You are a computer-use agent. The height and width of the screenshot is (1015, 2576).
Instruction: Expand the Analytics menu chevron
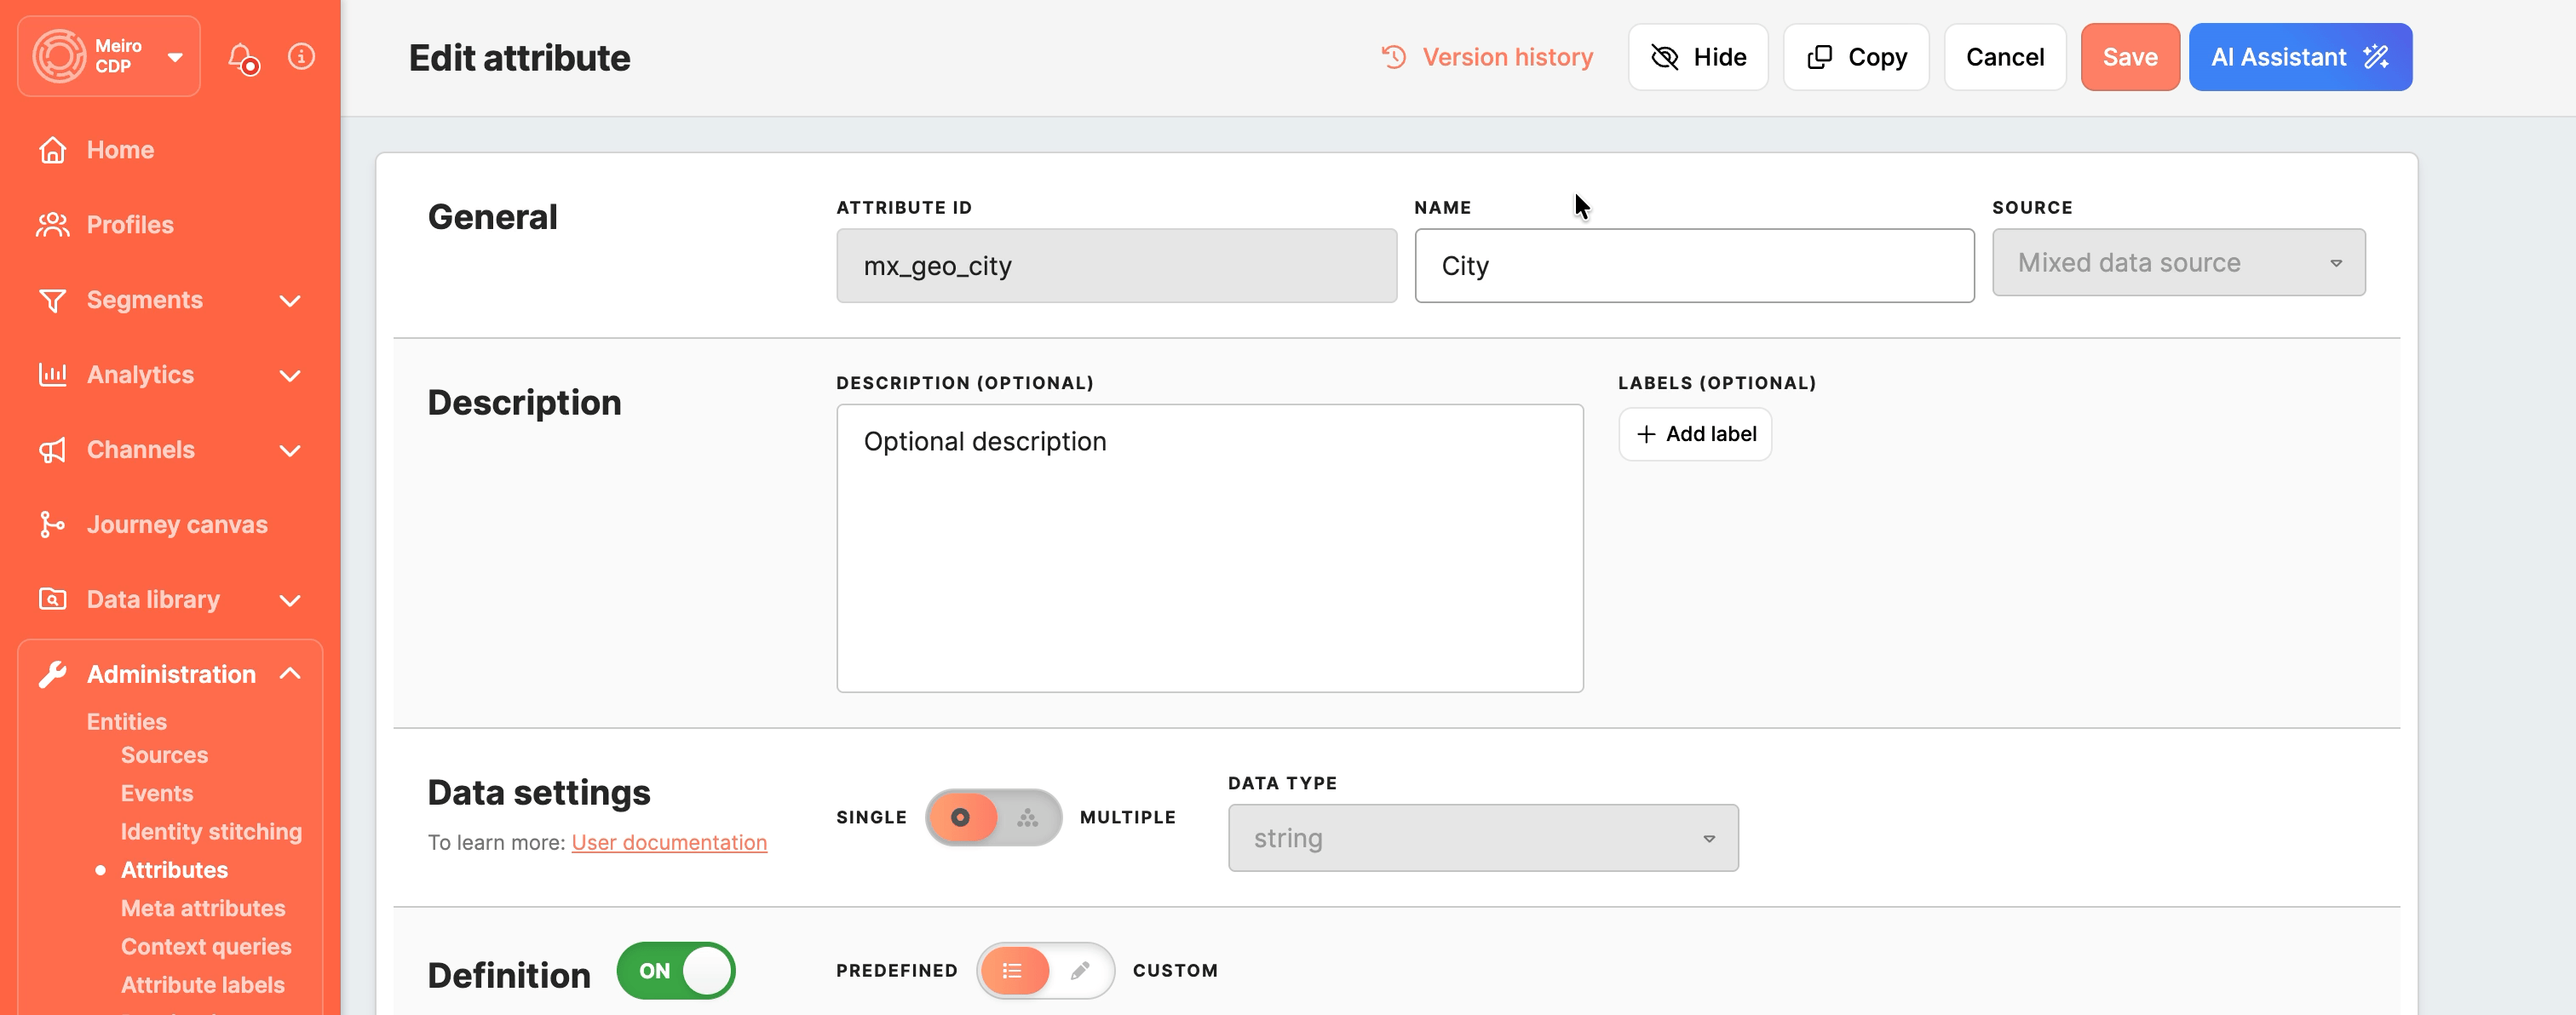[x=290, y=376]
